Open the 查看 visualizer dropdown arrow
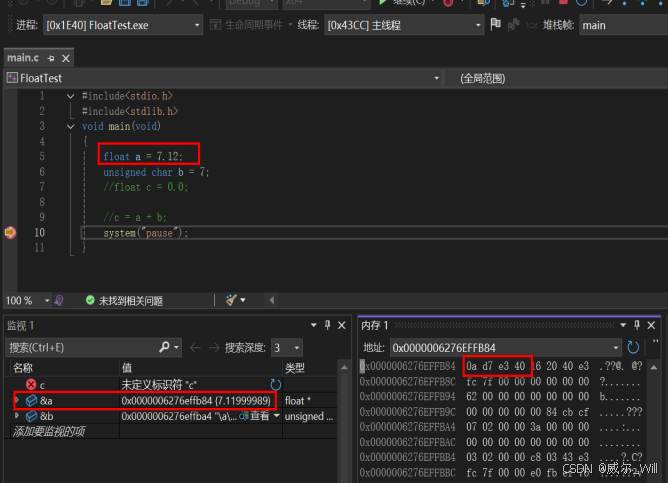This screenshot has width=668, height=483. tap(276, 416)
